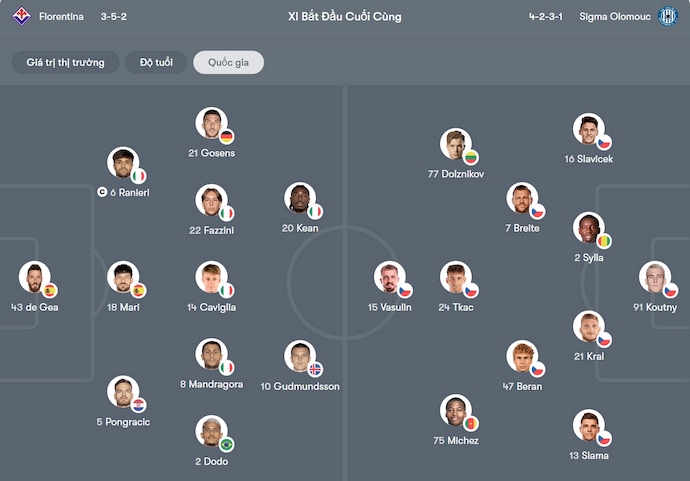Click the Iceland flag on Gudmundsson
The image size is (690, 481).
(315, 370)
